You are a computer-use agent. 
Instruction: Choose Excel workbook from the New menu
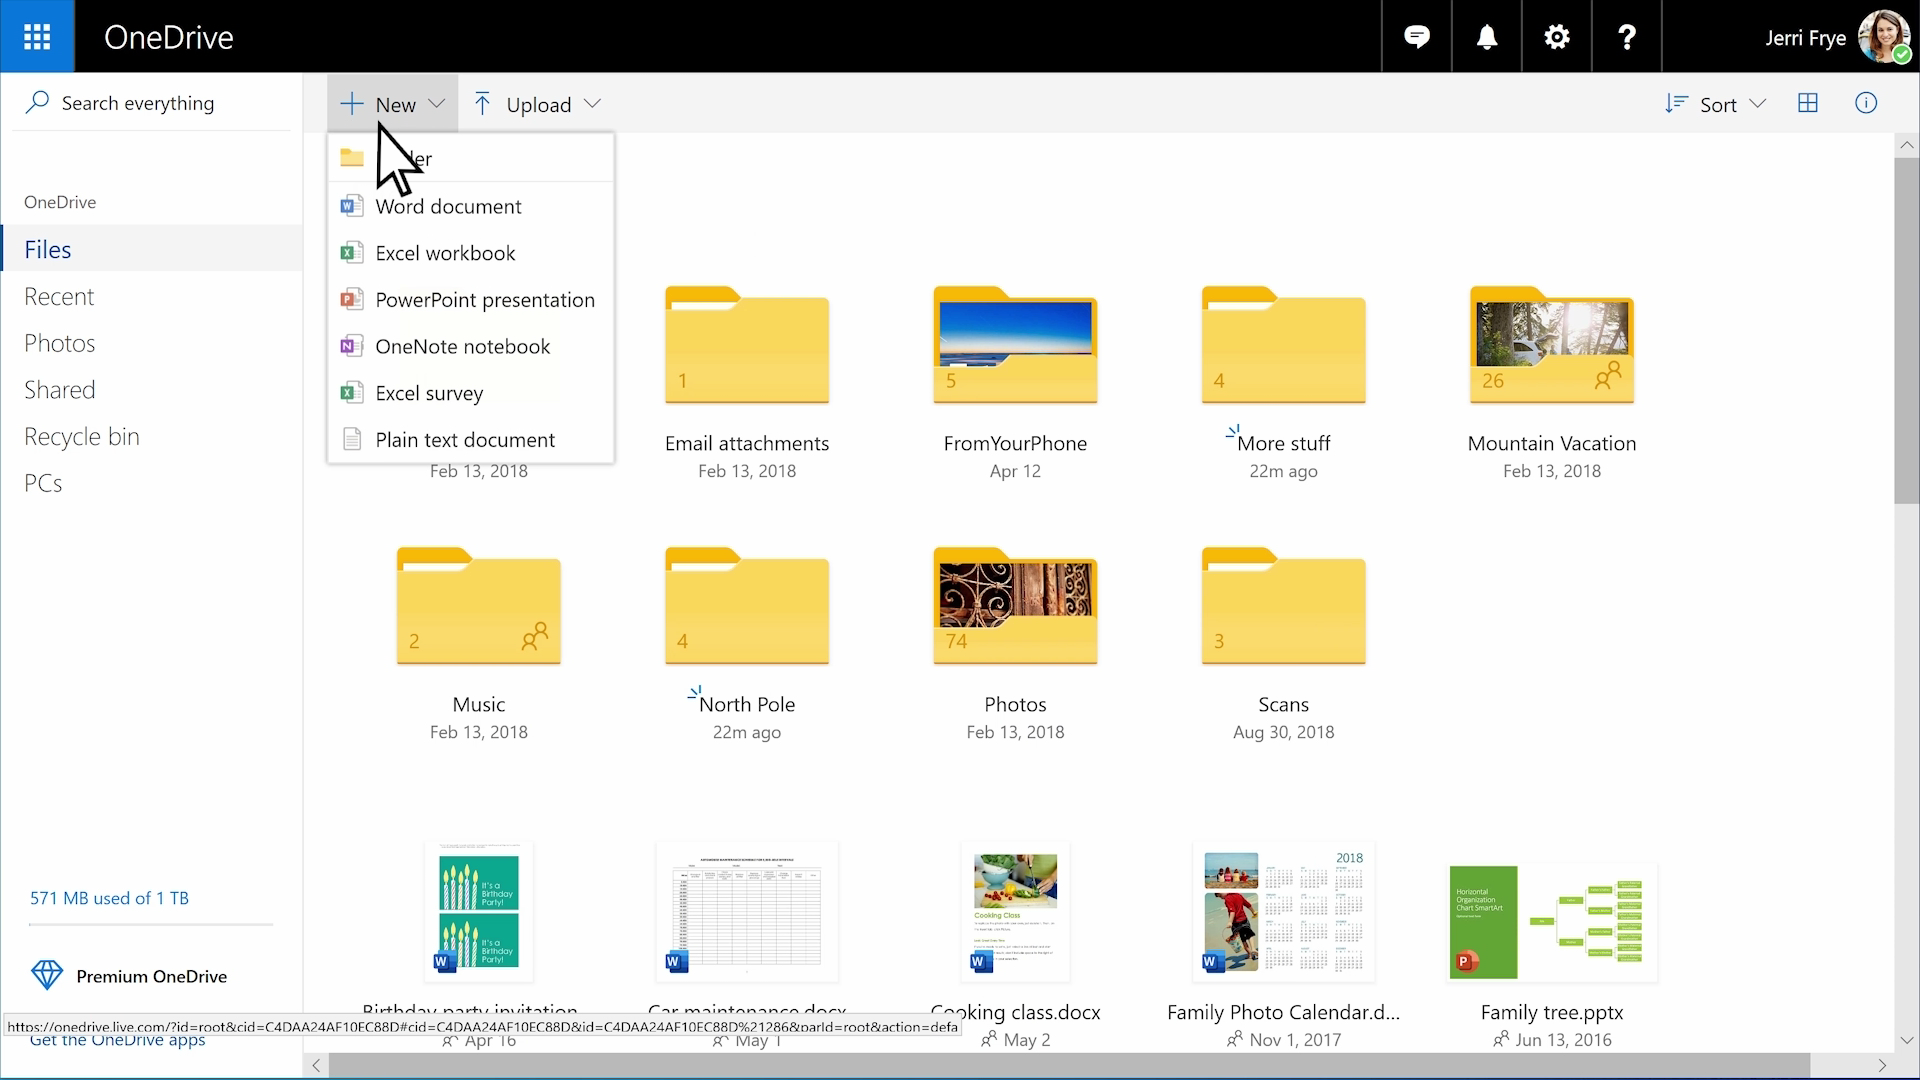point(470,253)
